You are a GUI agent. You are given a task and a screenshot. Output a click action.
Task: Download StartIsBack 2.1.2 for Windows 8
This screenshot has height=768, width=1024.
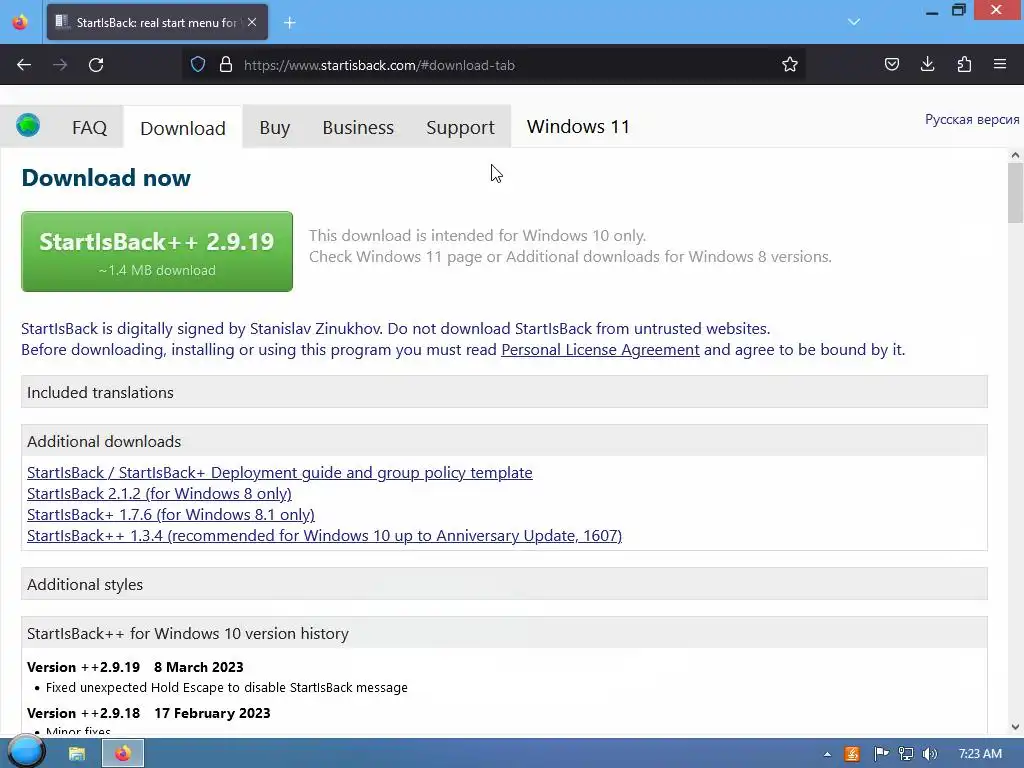point(159,494)
